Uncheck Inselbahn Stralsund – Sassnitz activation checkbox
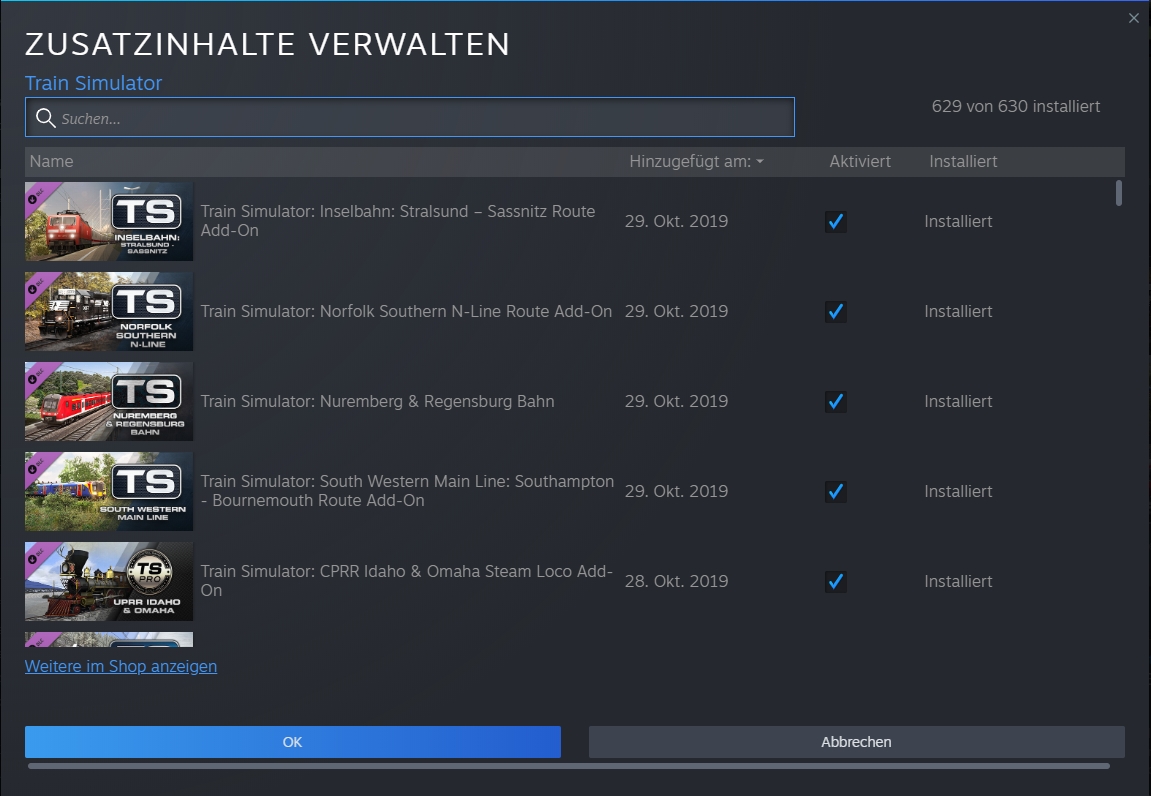Screen dimensions: 1151x796 pos(835,221)
